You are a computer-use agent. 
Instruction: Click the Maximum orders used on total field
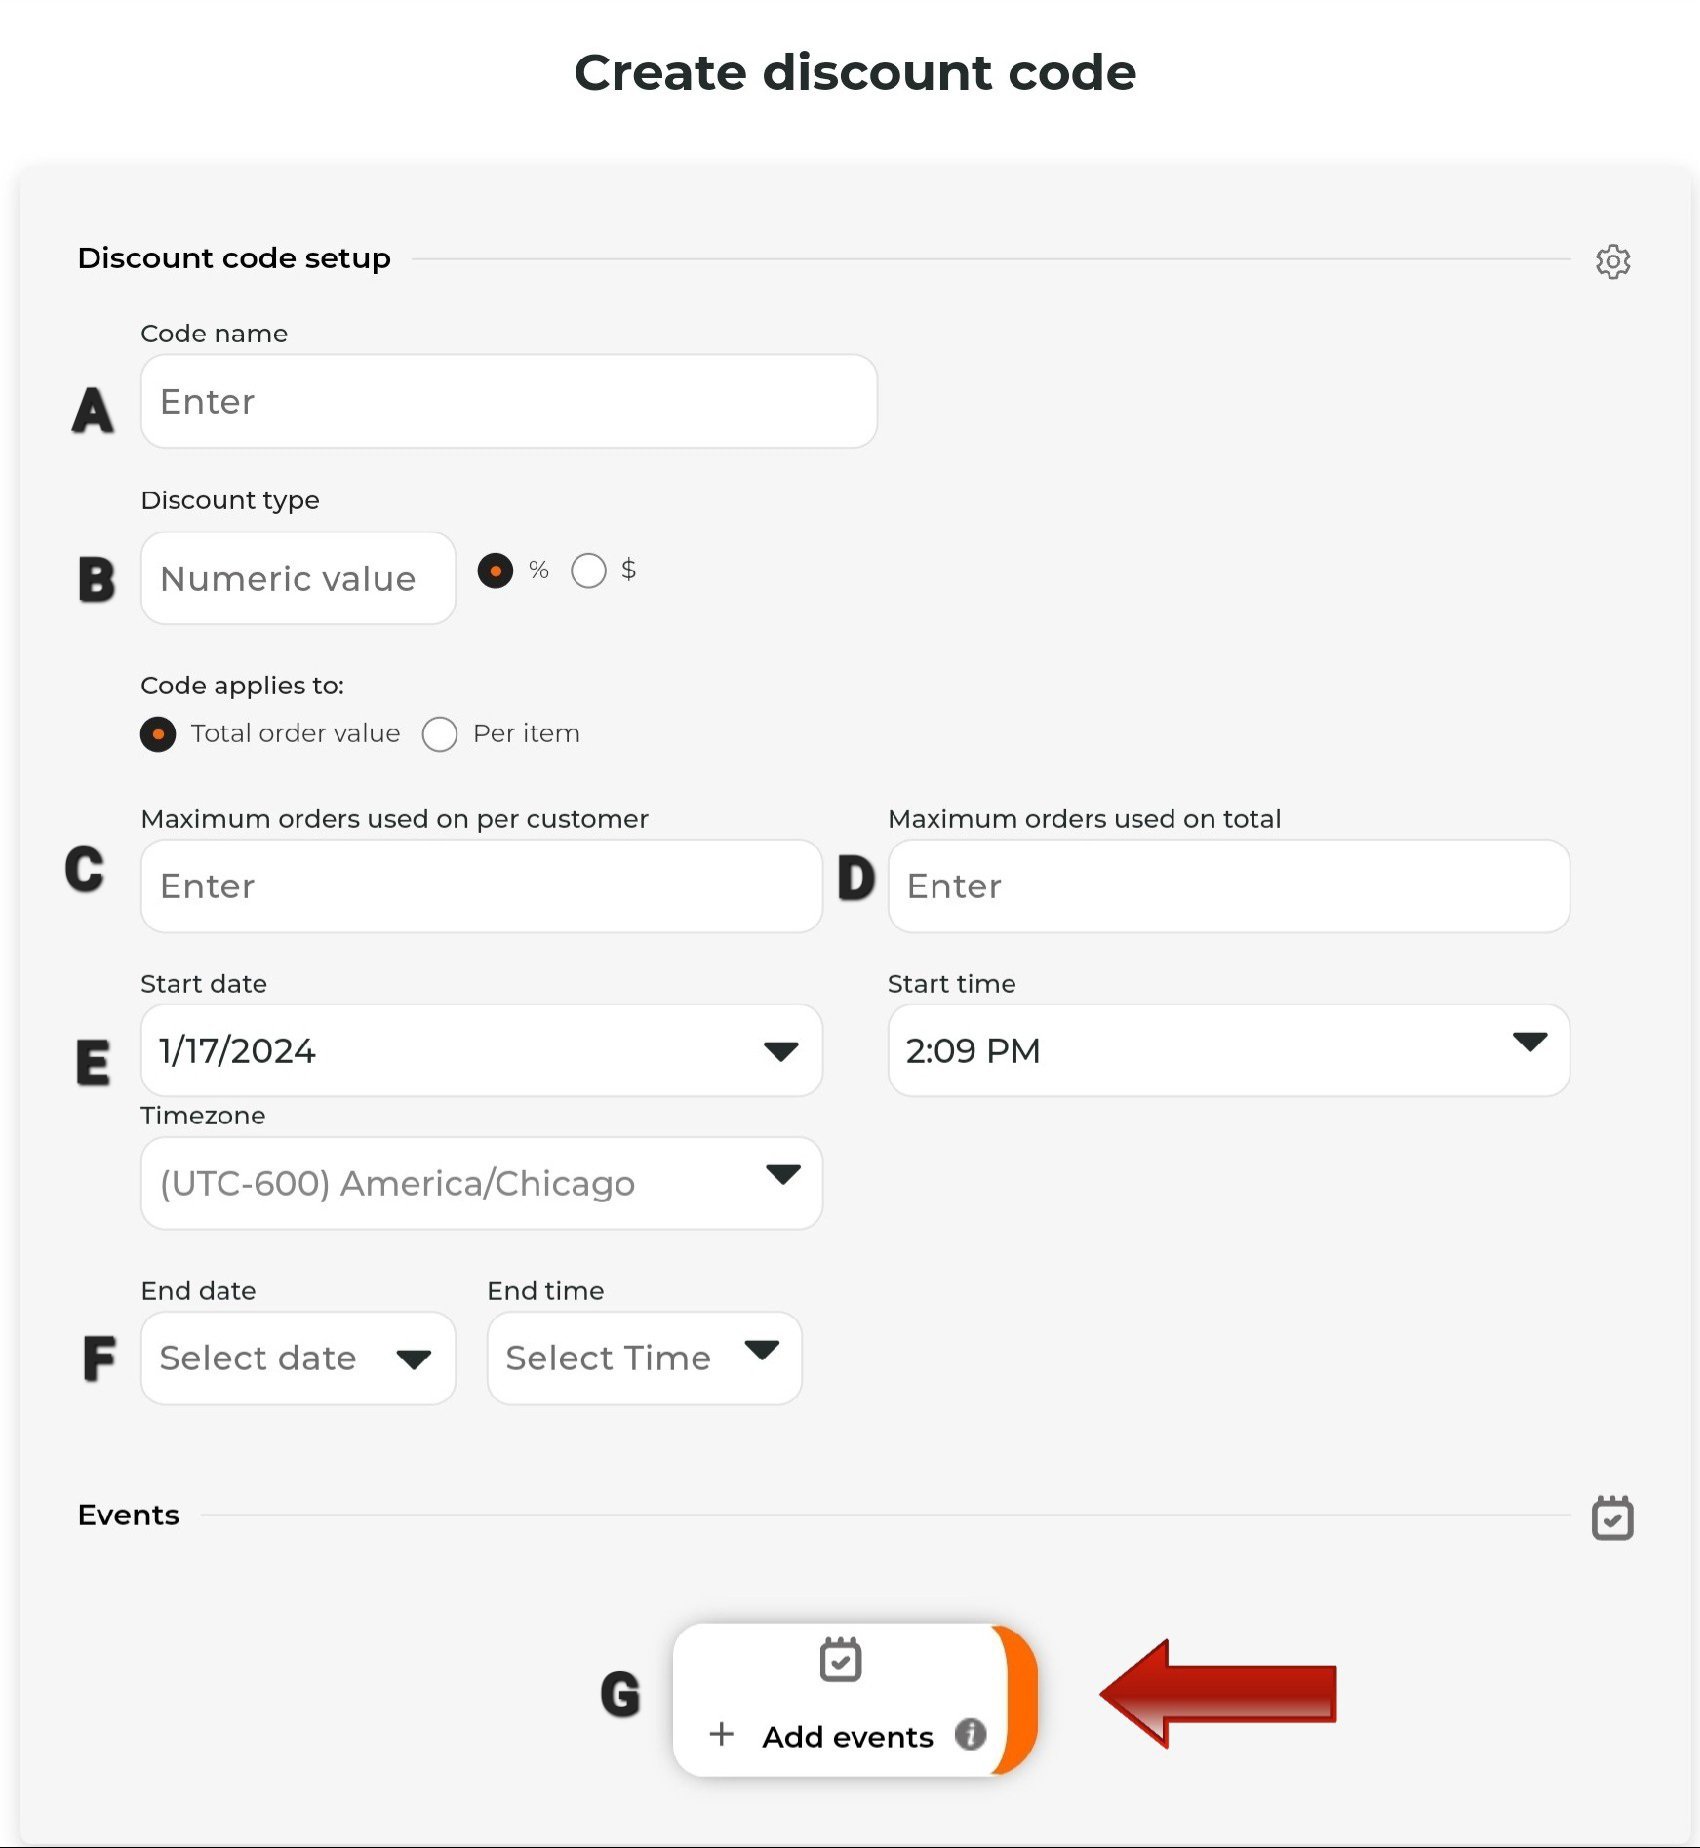(x=1228, y=886)
